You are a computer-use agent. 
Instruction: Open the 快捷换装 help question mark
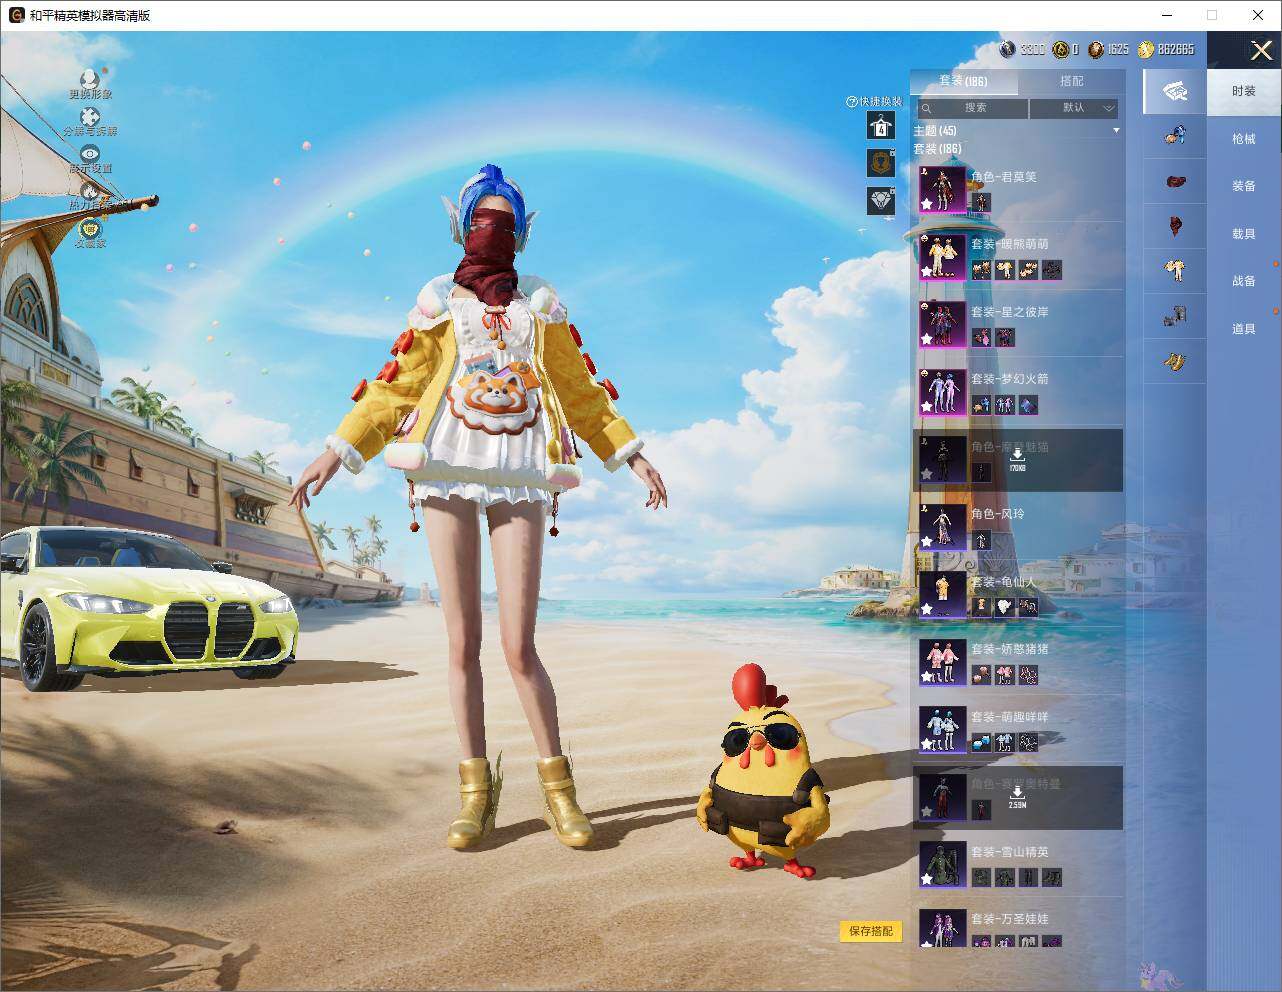pyautogui.click(x=852, y=102)
